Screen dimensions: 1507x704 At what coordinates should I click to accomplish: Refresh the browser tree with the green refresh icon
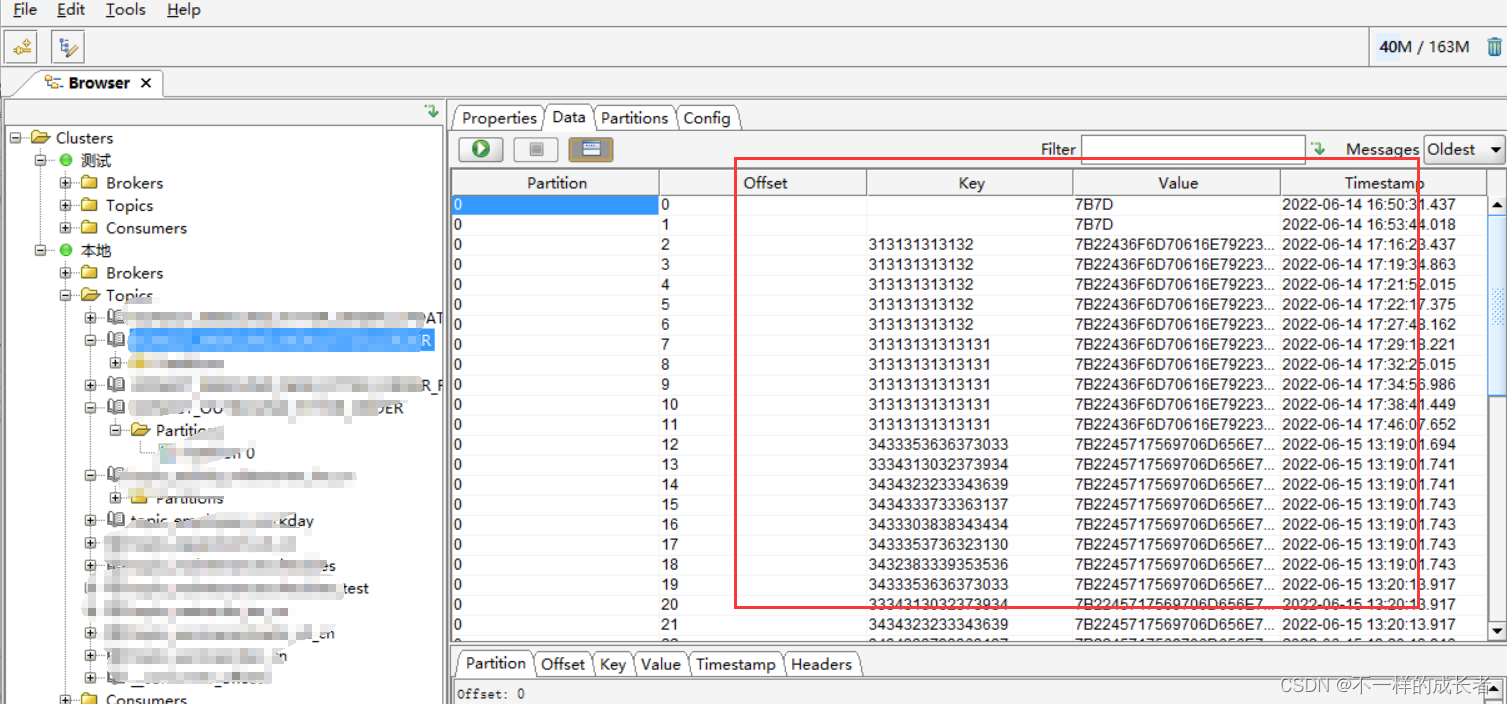(432, 111)
